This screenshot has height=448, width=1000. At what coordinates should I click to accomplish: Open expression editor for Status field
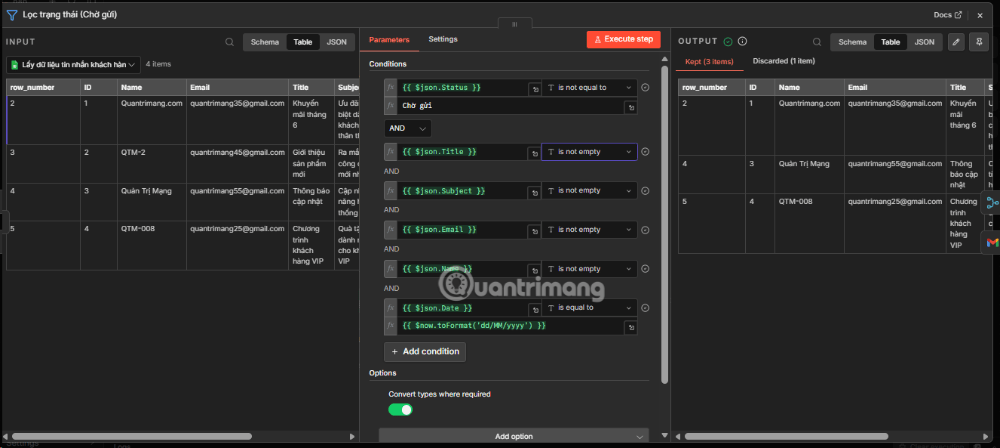(x=534, y=89)
